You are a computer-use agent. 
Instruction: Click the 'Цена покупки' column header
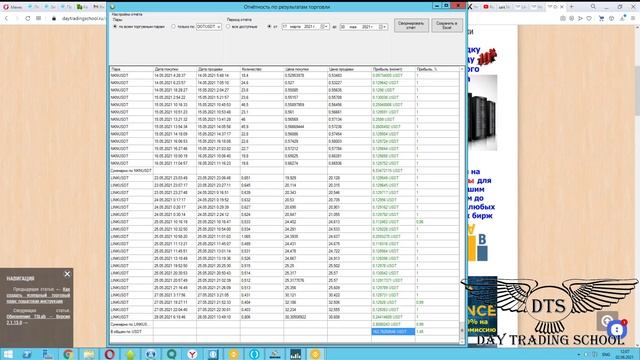[306, 69]
